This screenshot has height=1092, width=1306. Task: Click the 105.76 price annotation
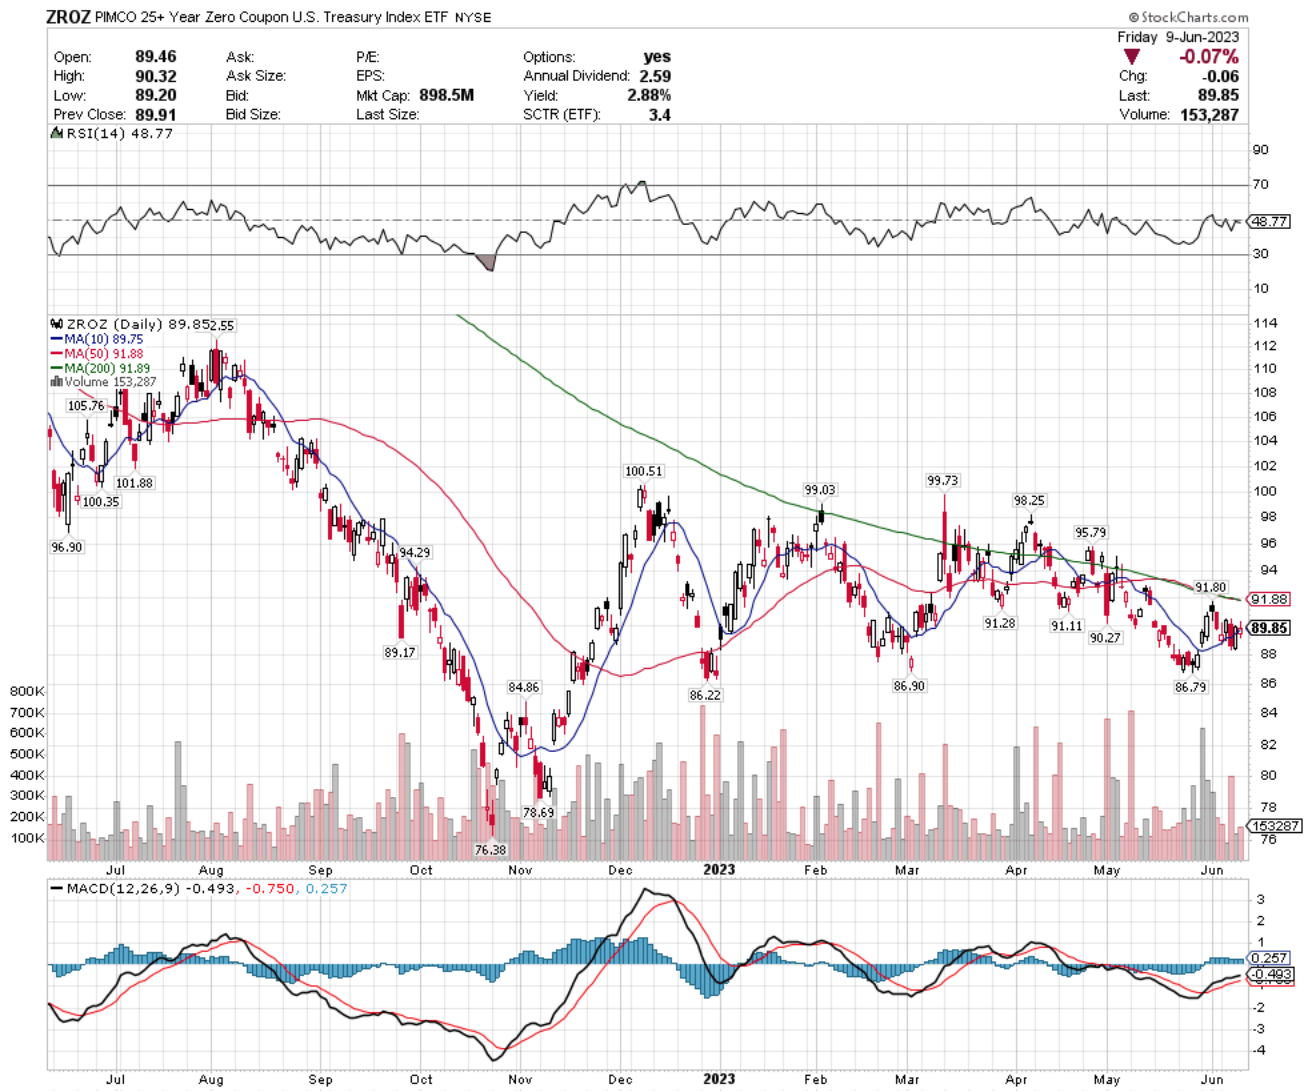[x=86, y=406]
